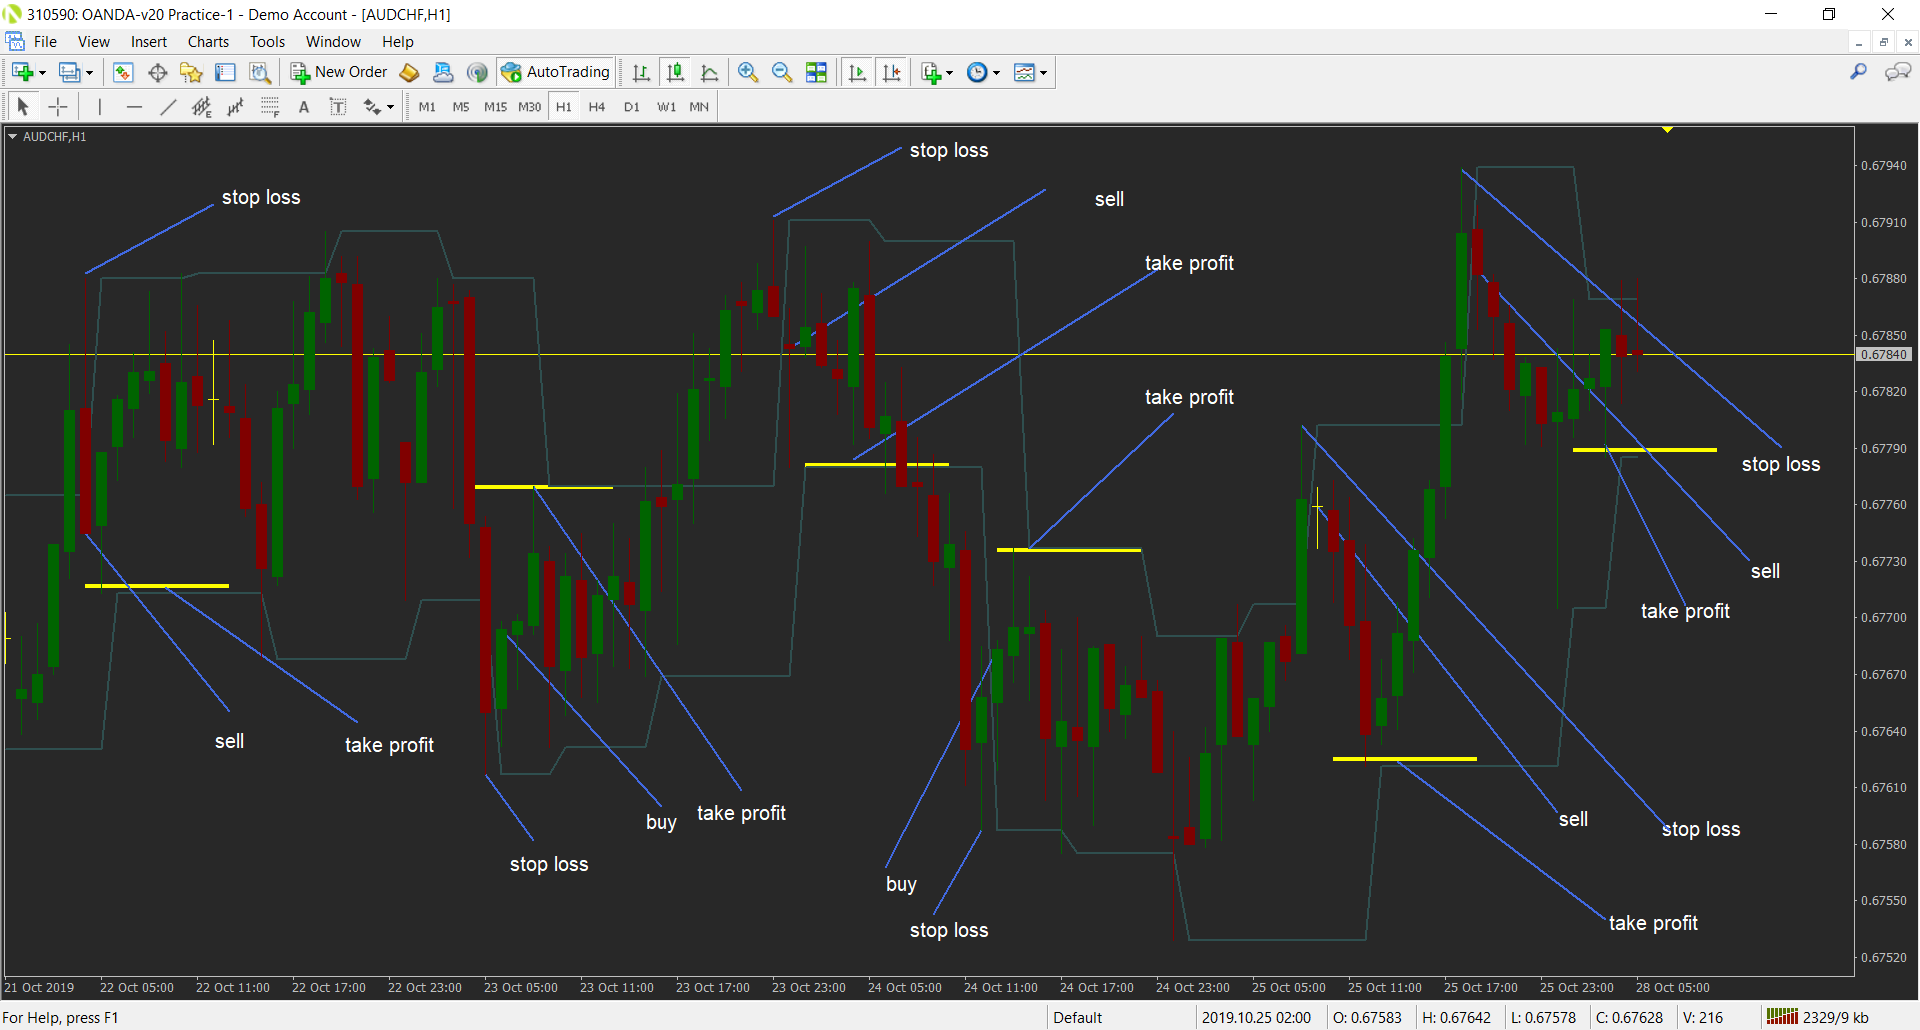Switch to M30 timeframe
This screenshot has height=1030, width=1920.
tap(529, 107)
